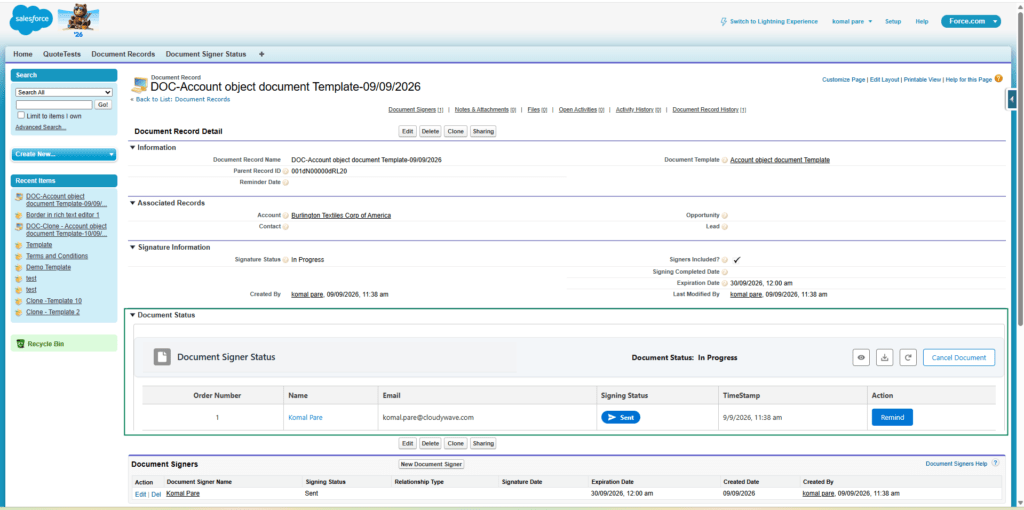1024x510 pixels.
Task: Open the orange Help for this Page icon
Action: point(999,78)
